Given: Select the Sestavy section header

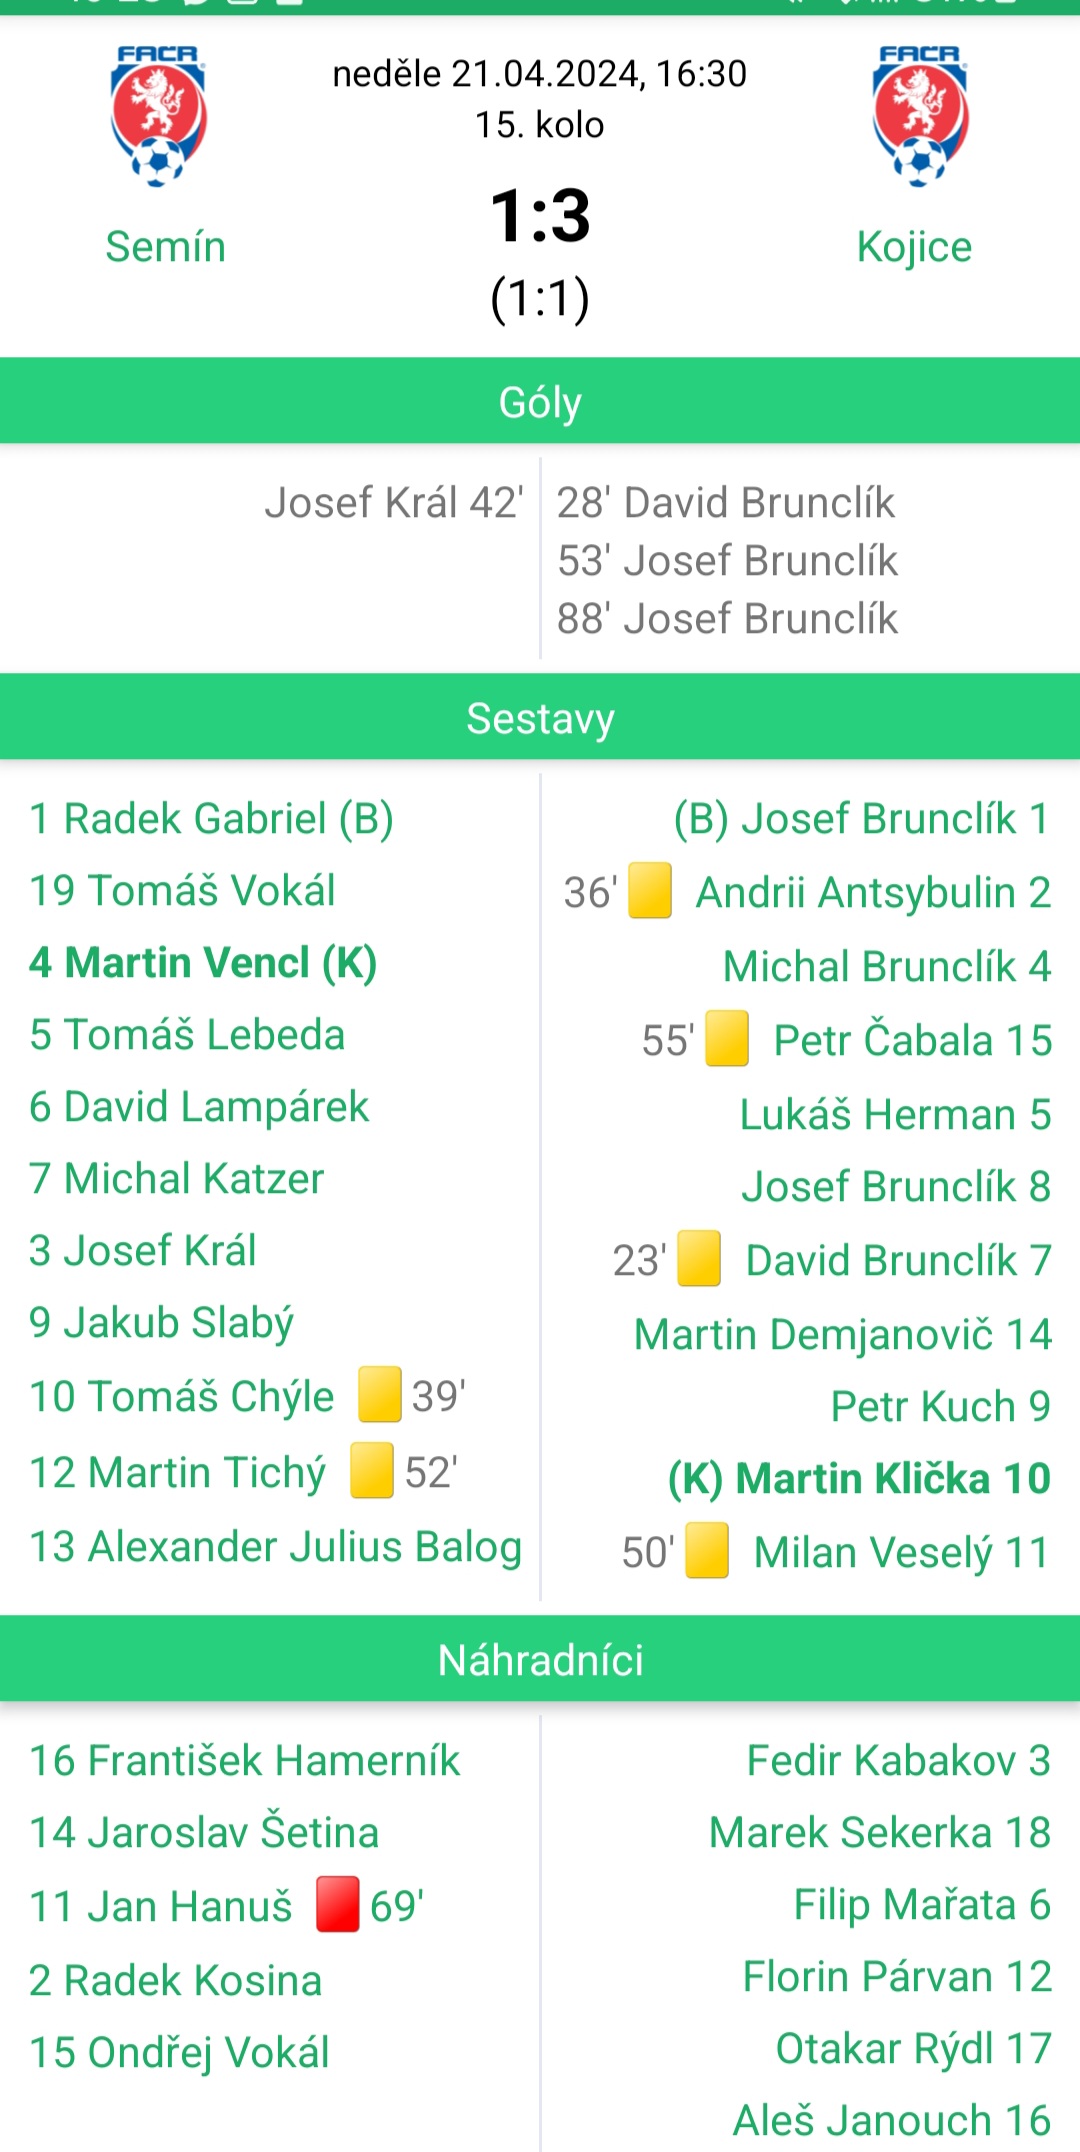Looking at the screenshot, I should pyautogui.click(x=540, y=717).
